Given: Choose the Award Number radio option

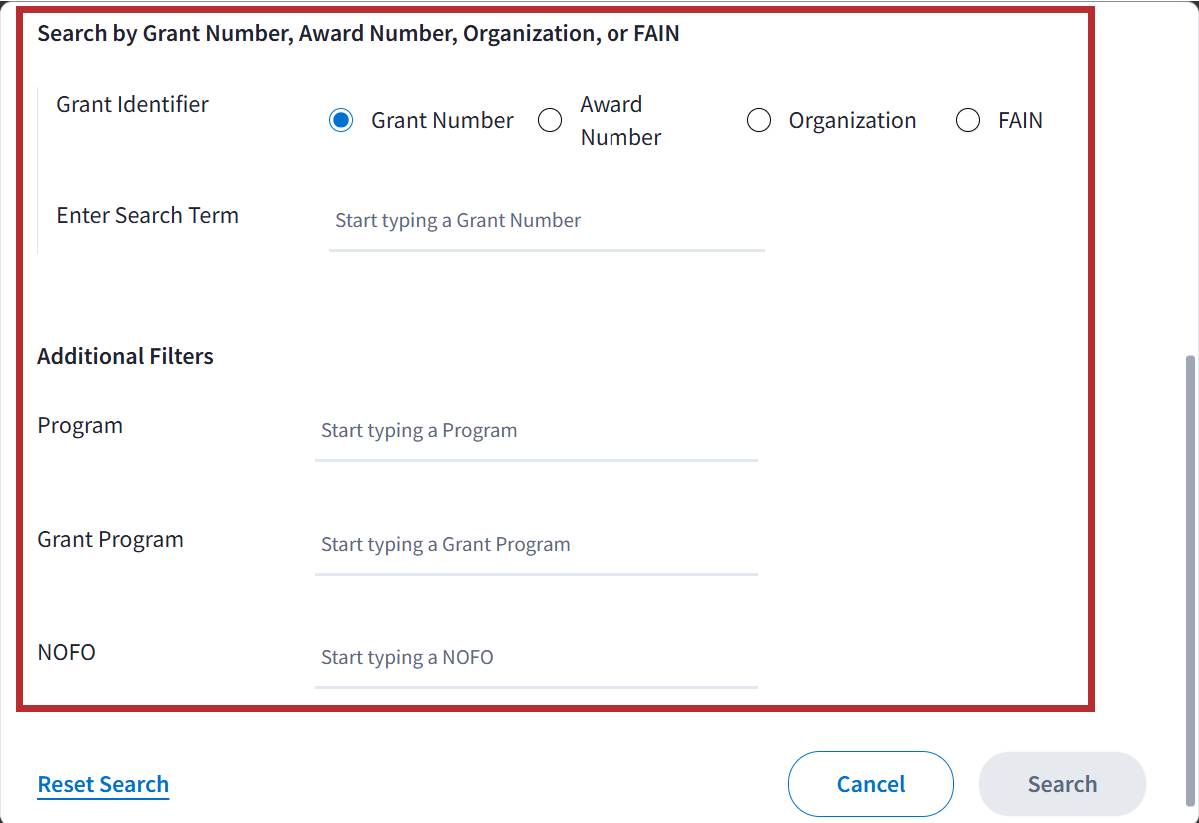Looking at the screenshot, I should point(550,121).
